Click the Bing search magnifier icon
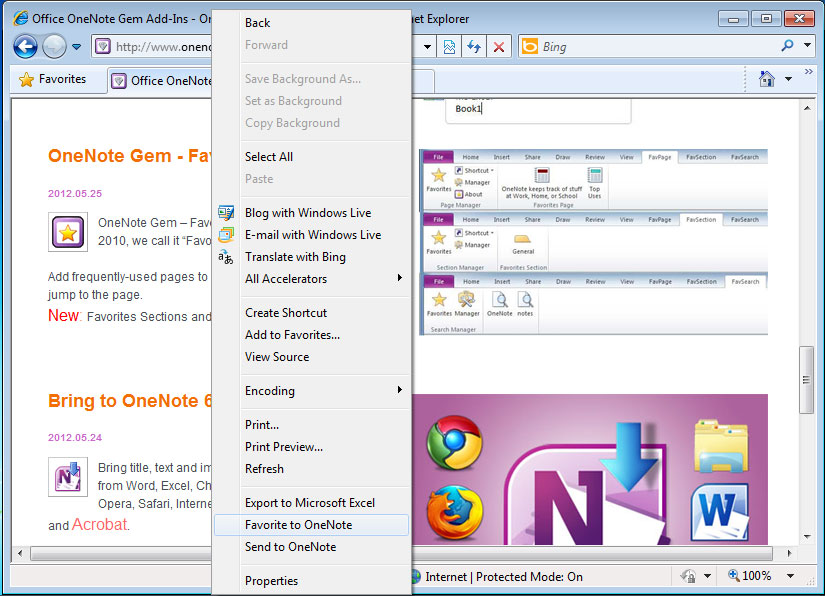 (788, 46)
